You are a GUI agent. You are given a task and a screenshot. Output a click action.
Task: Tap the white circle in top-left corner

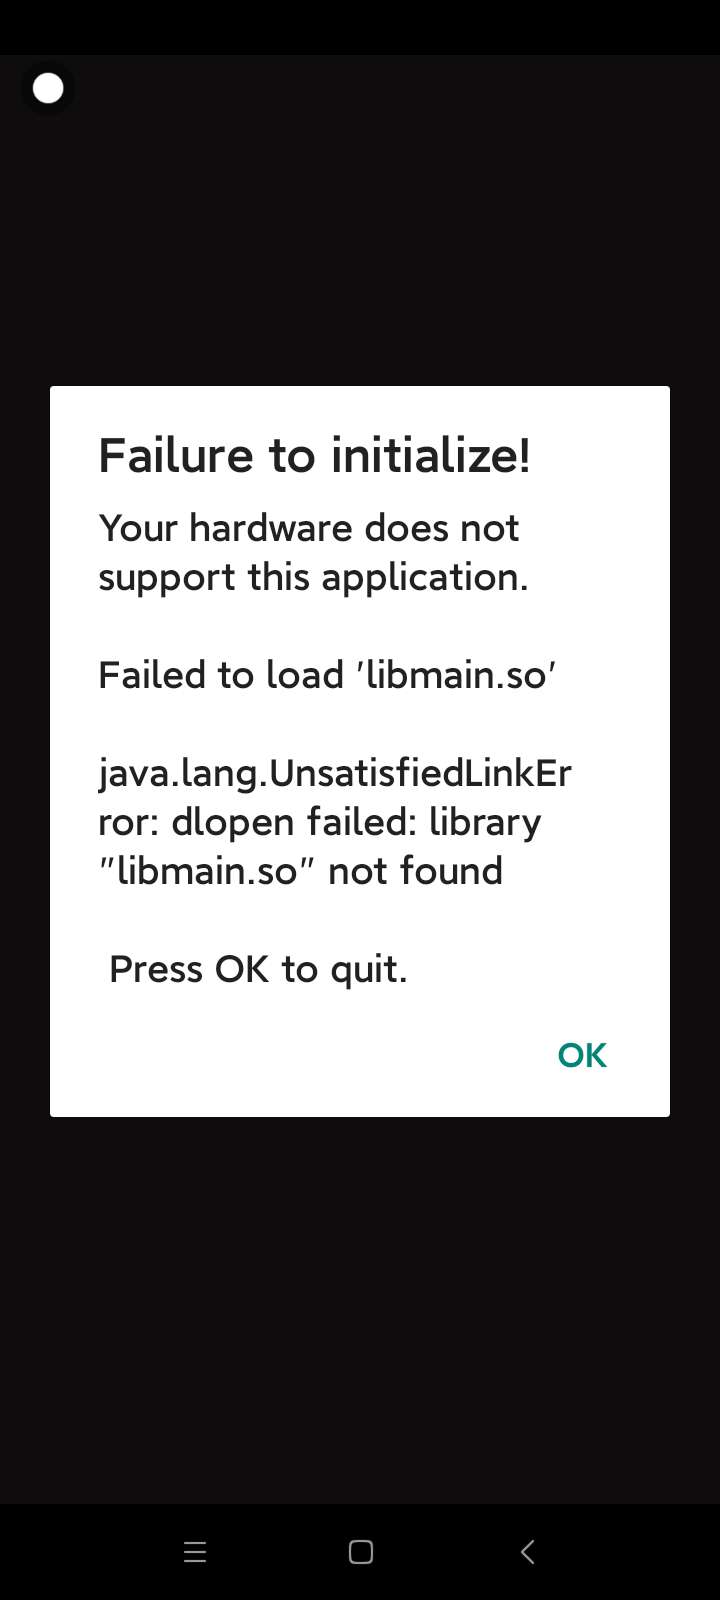click(48, 89)
